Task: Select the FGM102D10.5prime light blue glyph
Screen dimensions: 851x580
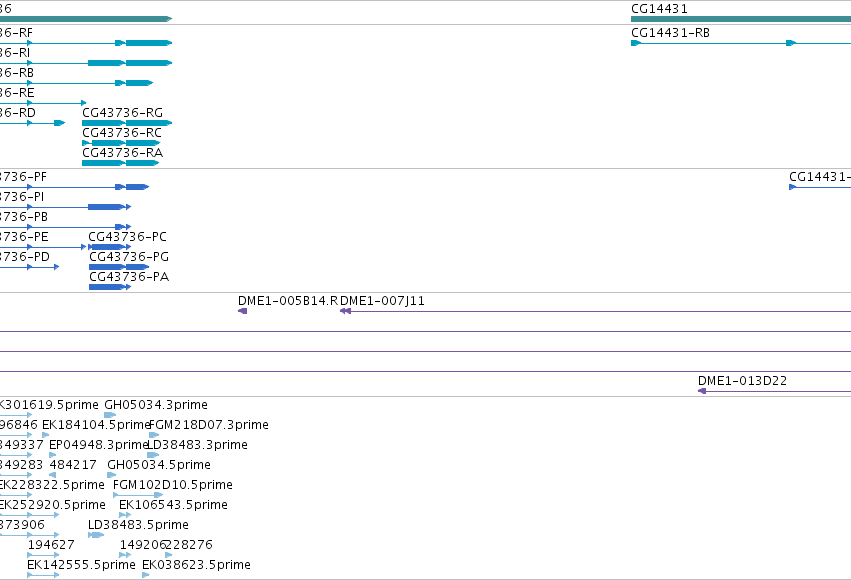Action: coord(138,495)
